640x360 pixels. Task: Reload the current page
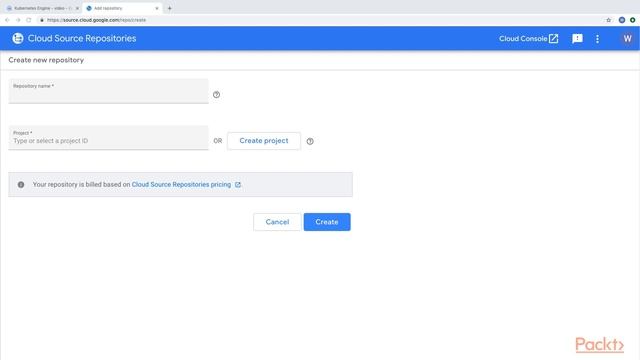pyautogui.click(x=29, y=20)
